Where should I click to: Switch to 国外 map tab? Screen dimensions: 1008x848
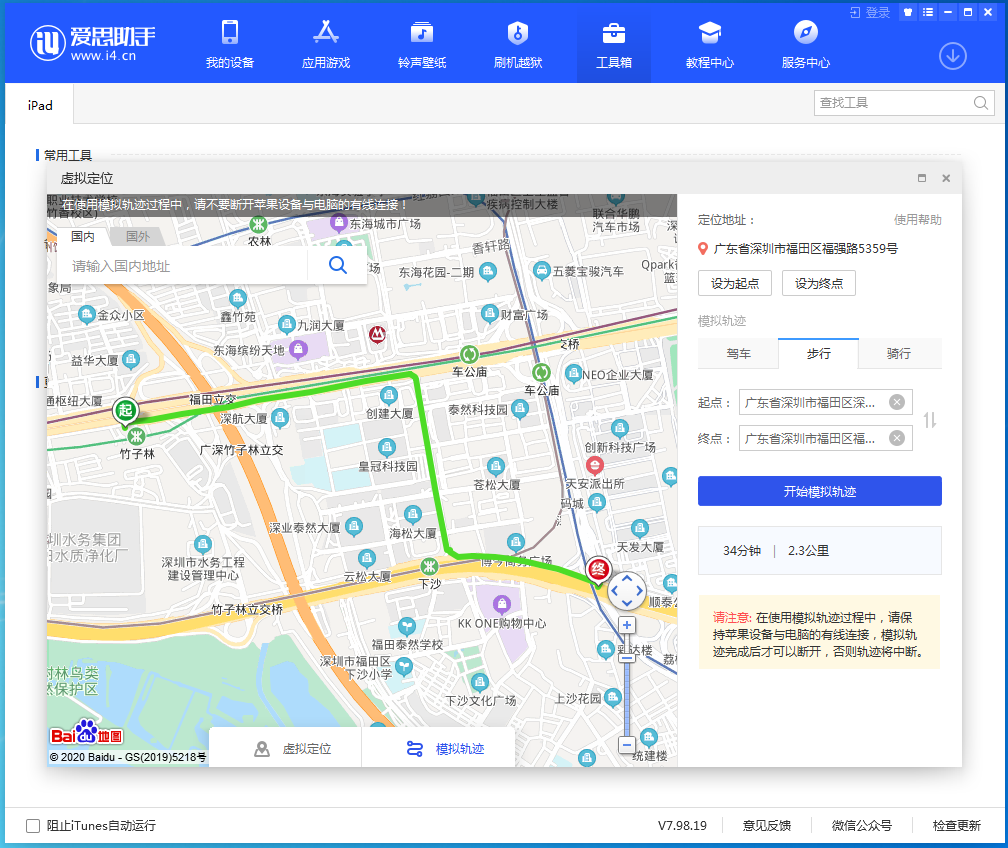tap(138, 237)
